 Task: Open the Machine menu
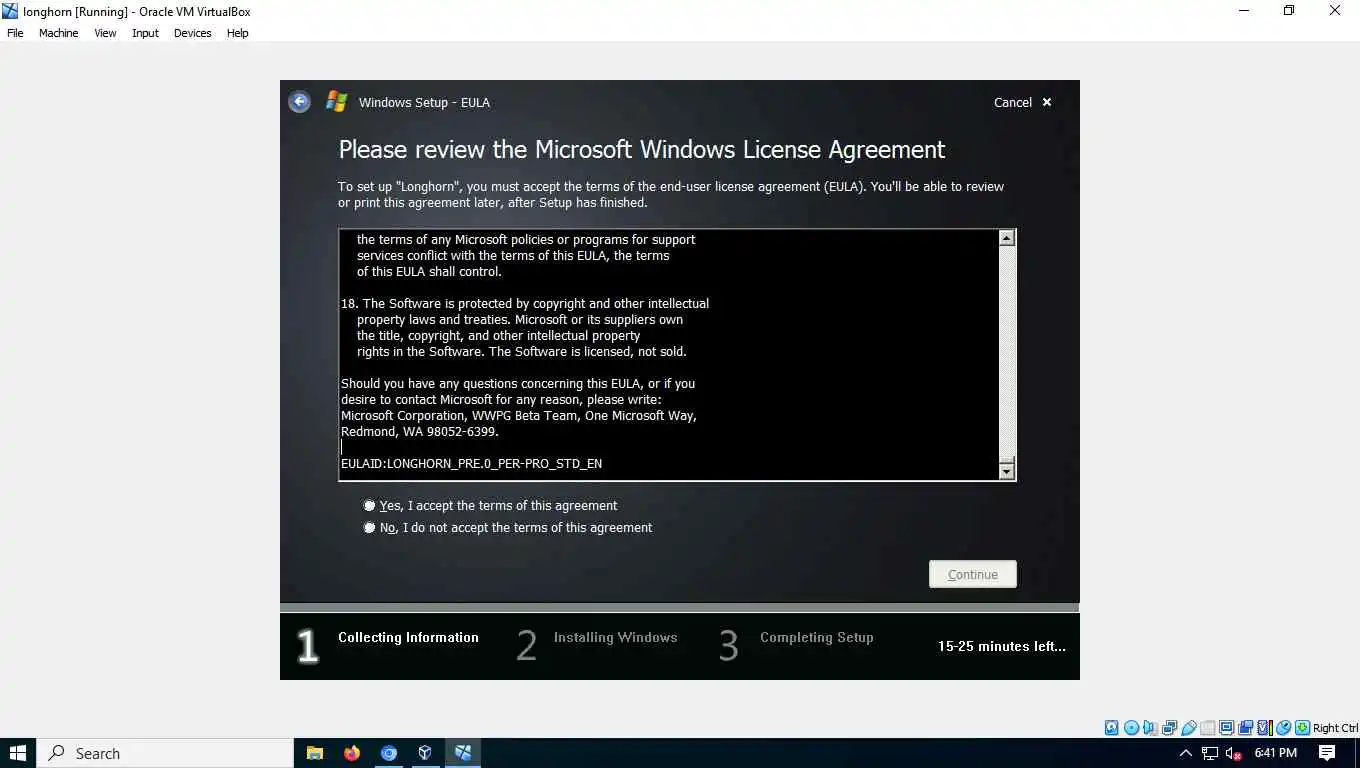58,33
